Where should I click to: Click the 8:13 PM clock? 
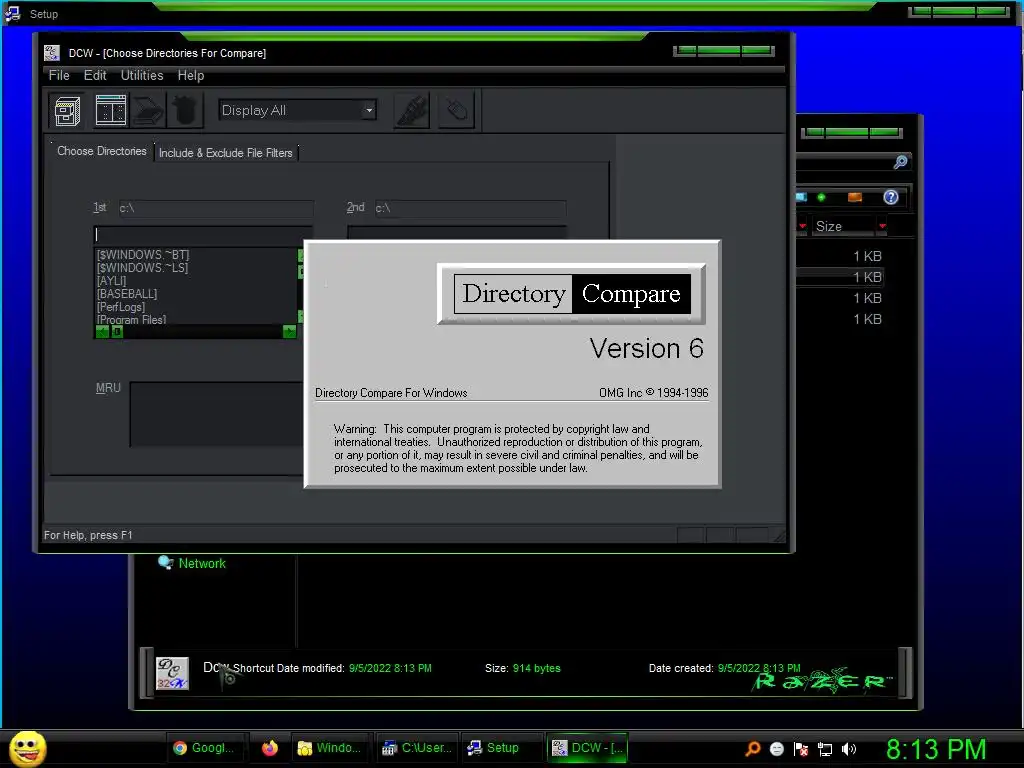(936, 749)
